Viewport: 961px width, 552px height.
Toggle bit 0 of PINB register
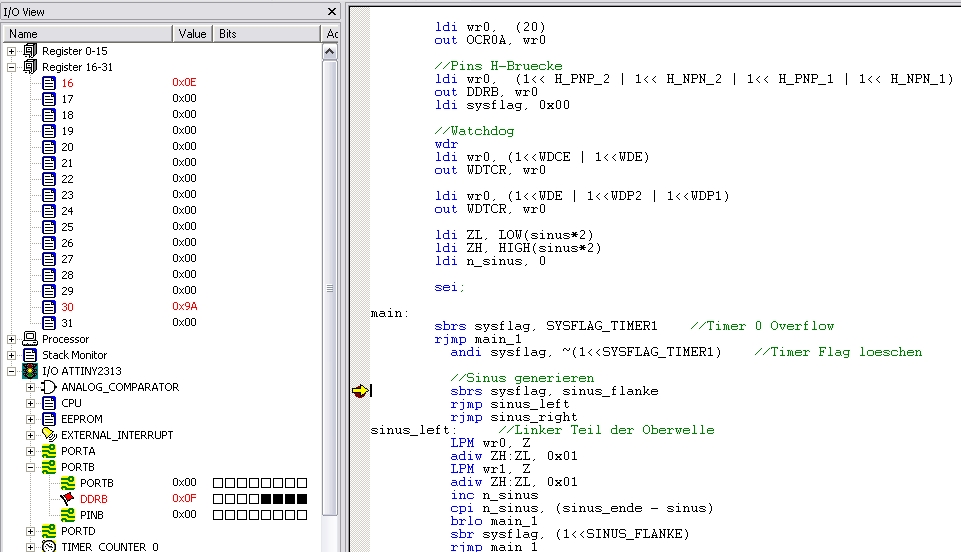click(302, 515)
